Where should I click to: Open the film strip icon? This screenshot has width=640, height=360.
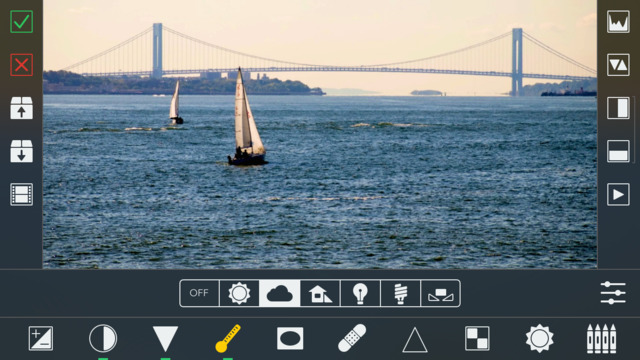[x=21, y=195]
